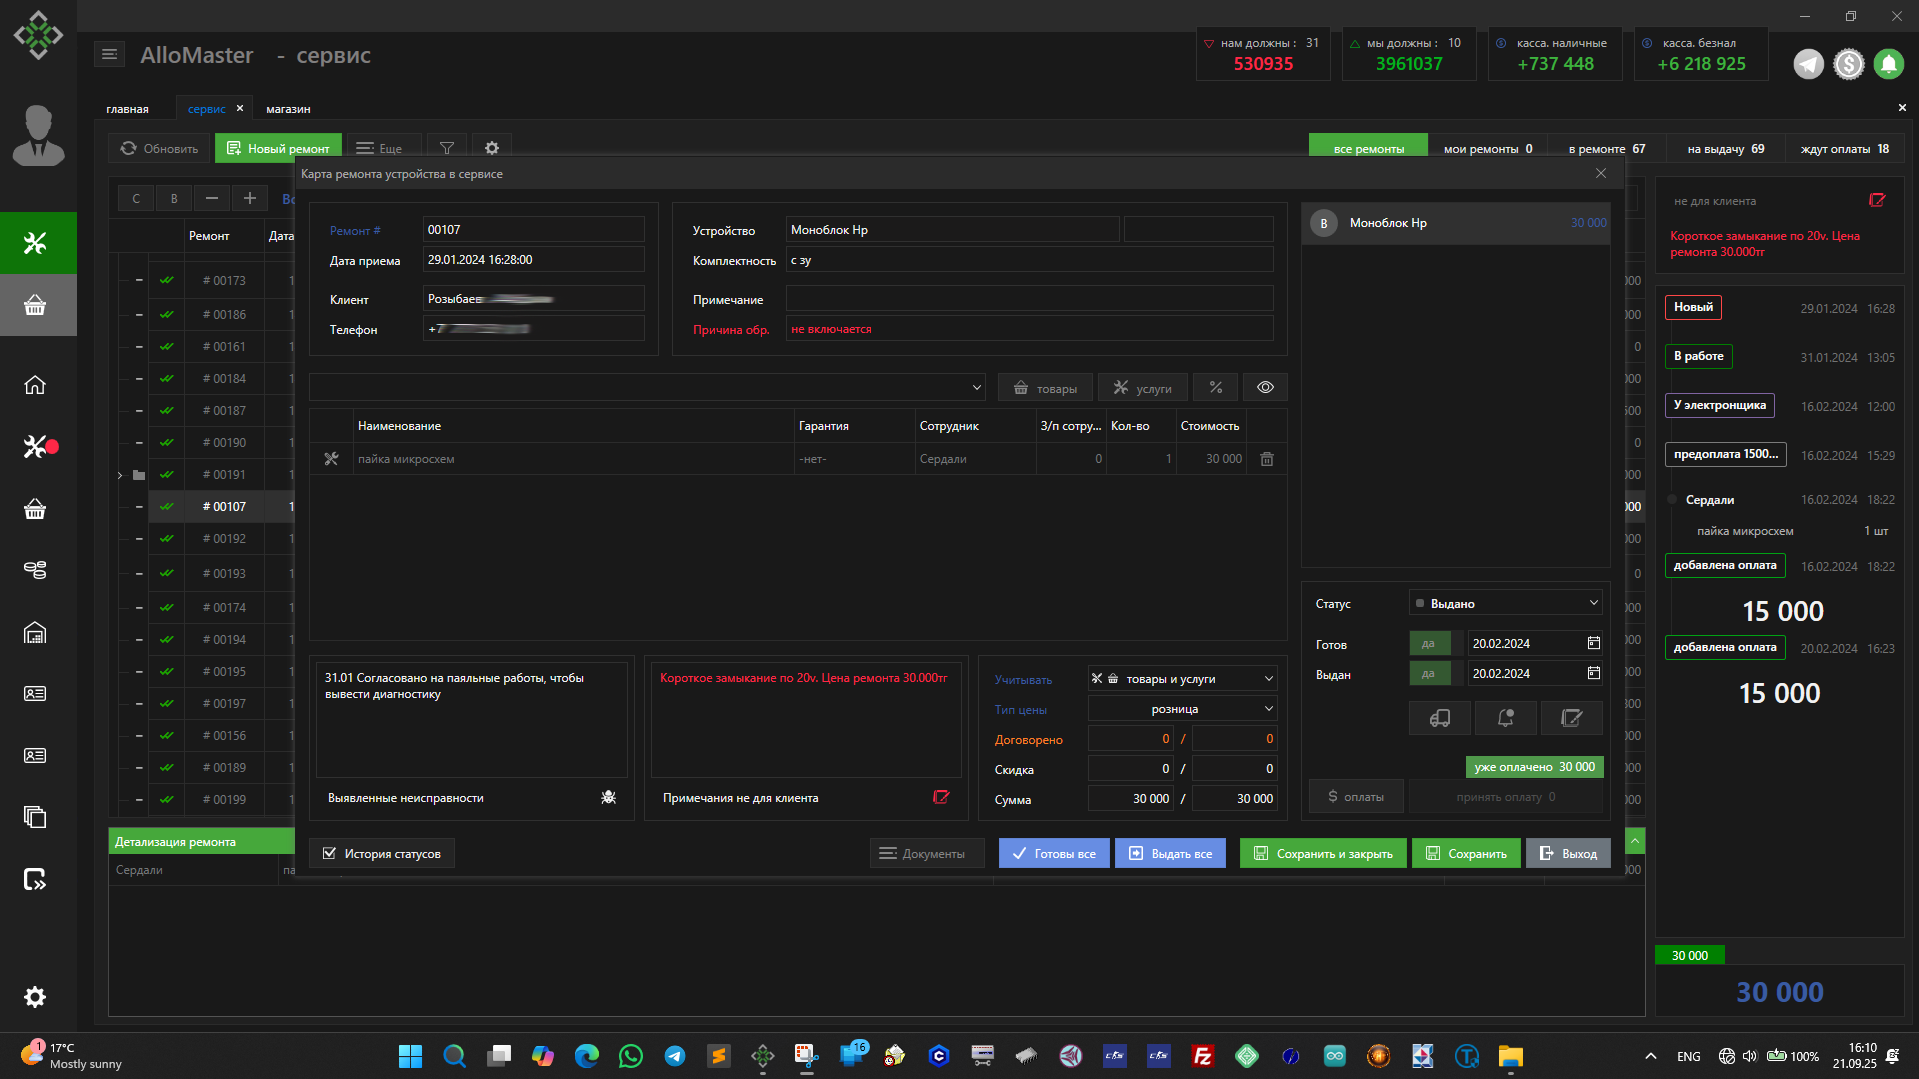Viewport: 1919px width, 1079px height.
Task: Click Сохранить и закрыть button
Action: tap(1322, 854)
